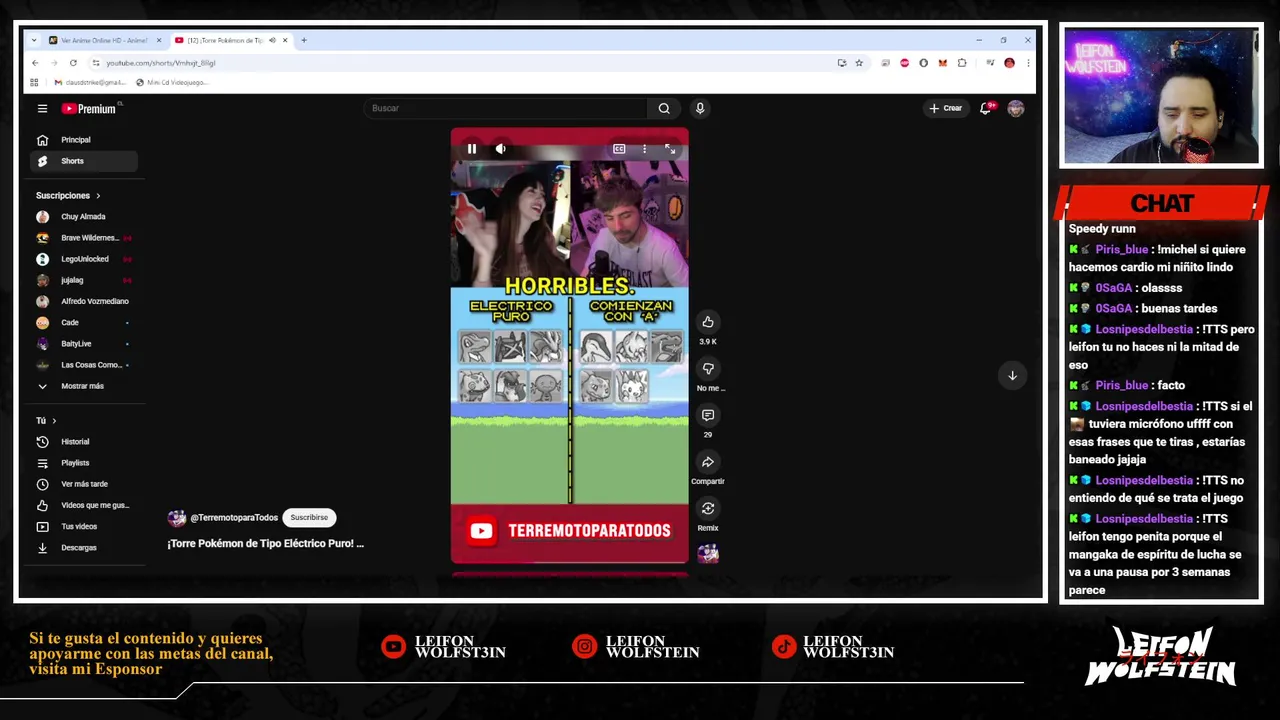Click browser forward arrow

[x=54, y=63]
